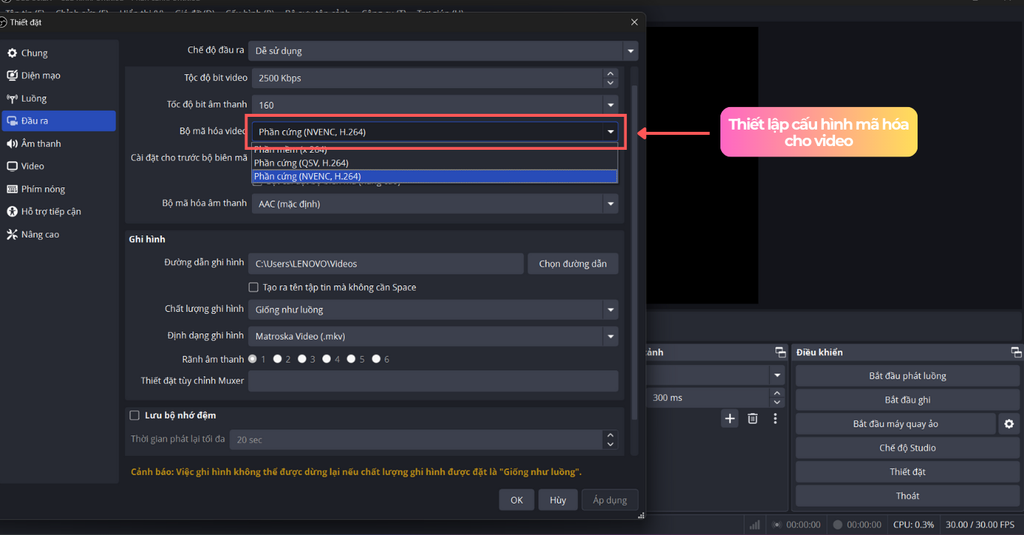Click Bắt đầu phát luồng in main window
This screenshot has height=535, width=1024.
pos(907,376)
